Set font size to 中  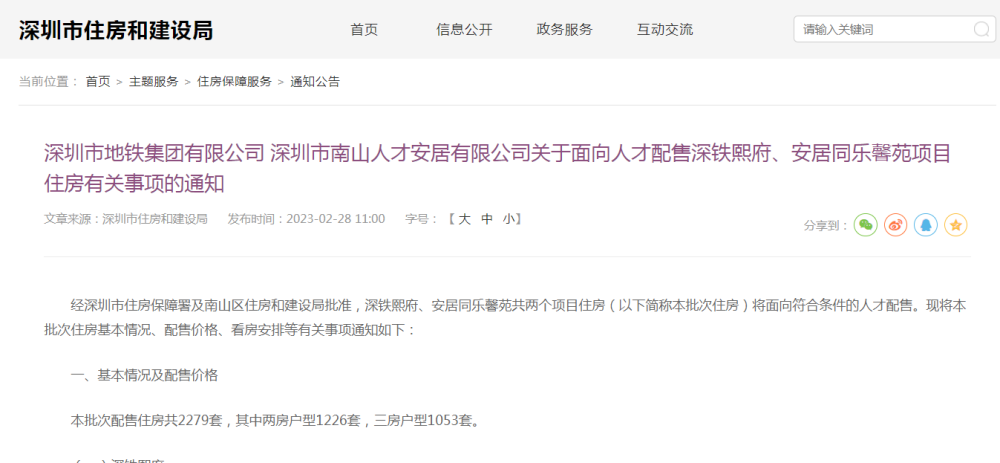click(487, 219)
